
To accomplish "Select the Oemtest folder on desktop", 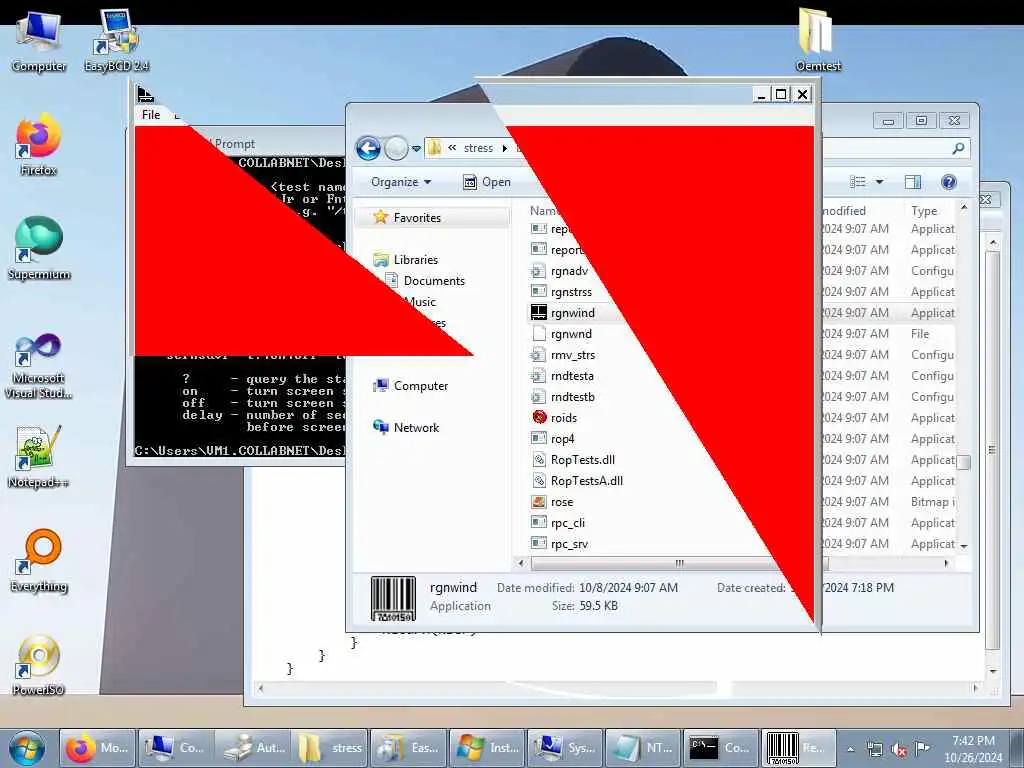I will [818, 40].
